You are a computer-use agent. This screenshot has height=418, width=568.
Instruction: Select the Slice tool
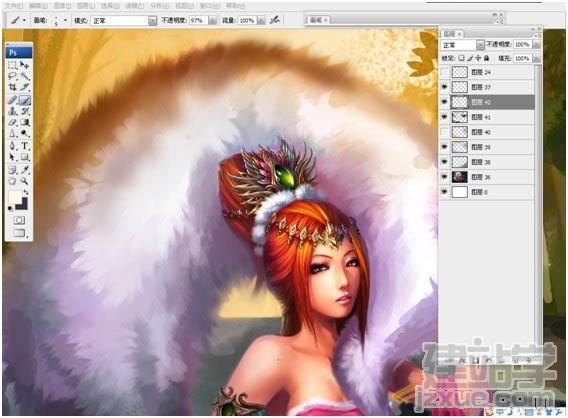[24, 87]
